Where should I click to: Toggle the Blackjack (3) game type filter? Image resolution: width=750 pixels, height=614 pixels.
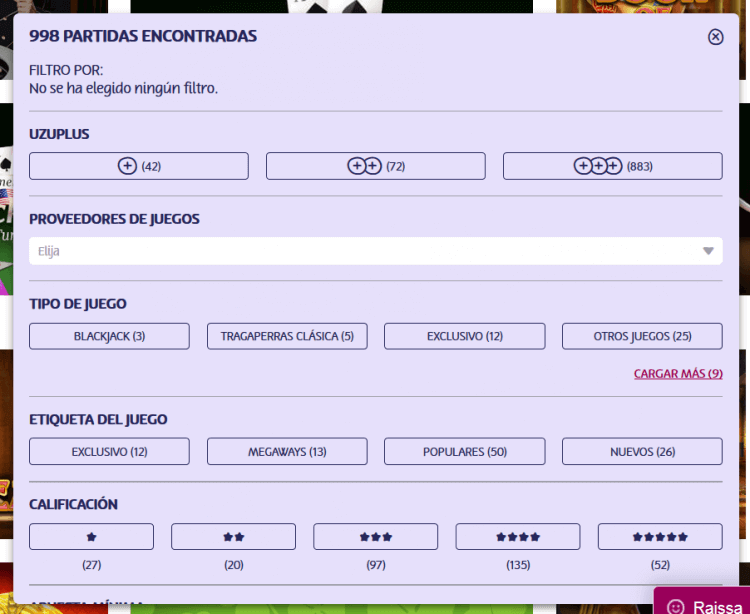[x=109, y=336]
